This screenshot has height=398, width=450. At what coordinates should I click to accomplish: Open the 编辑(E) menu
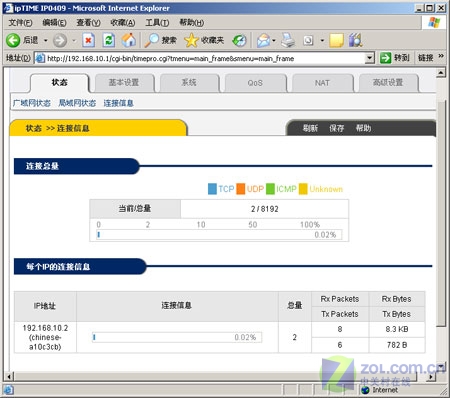point(54,23)
